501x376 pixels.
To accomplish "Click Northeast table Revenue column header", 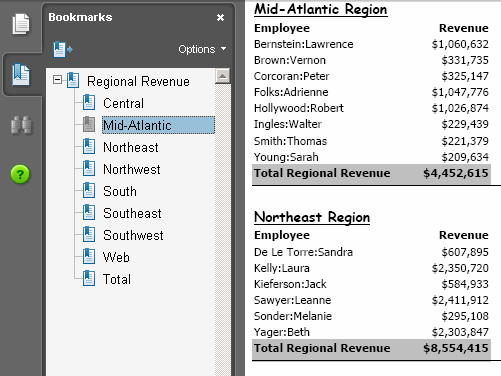I will point(464,235).
